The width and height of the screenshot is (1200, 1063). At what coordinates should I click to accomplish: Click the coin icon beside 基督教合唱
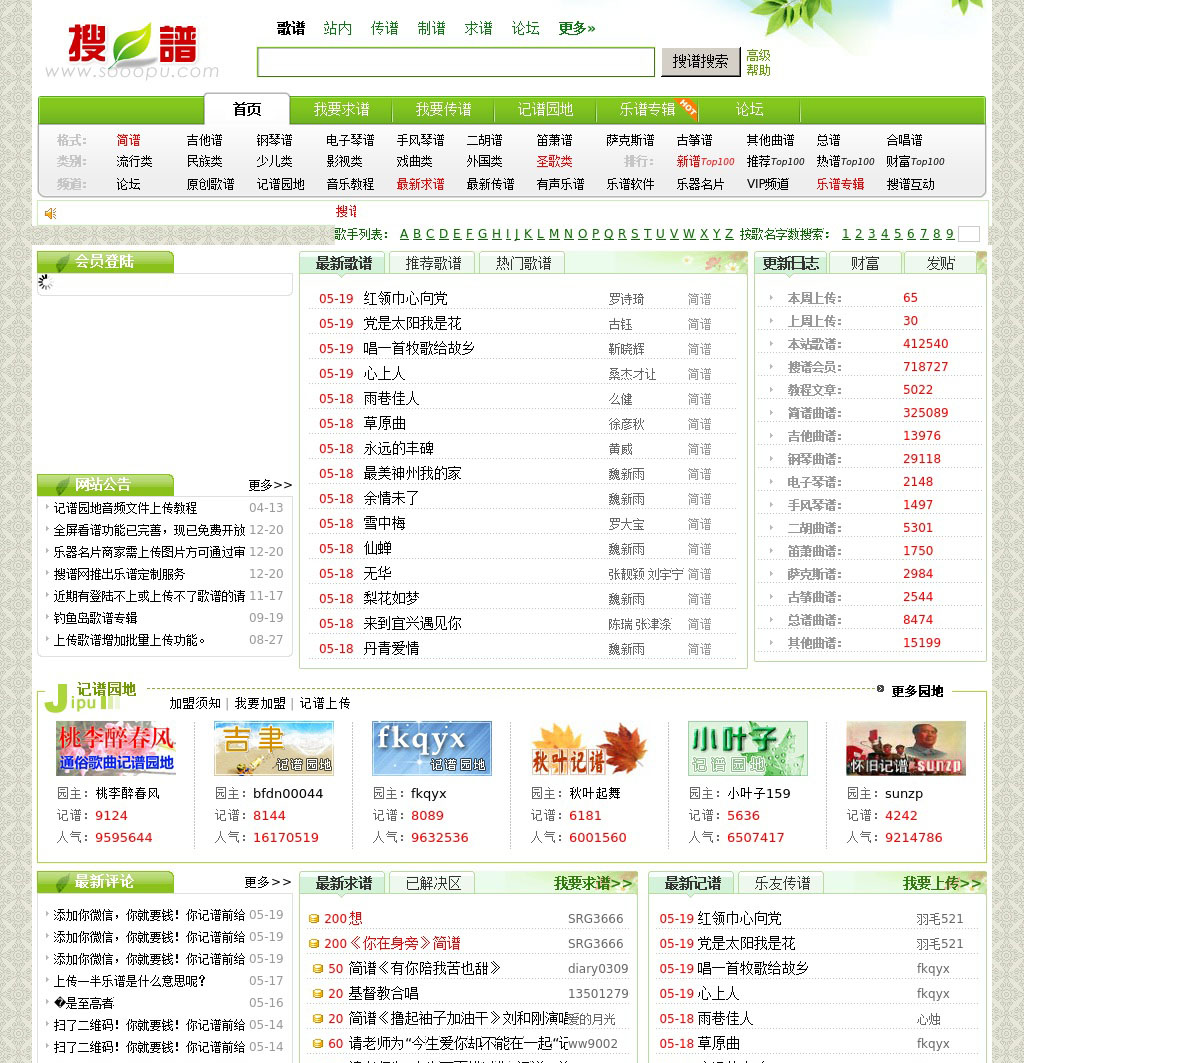[318, 994]
